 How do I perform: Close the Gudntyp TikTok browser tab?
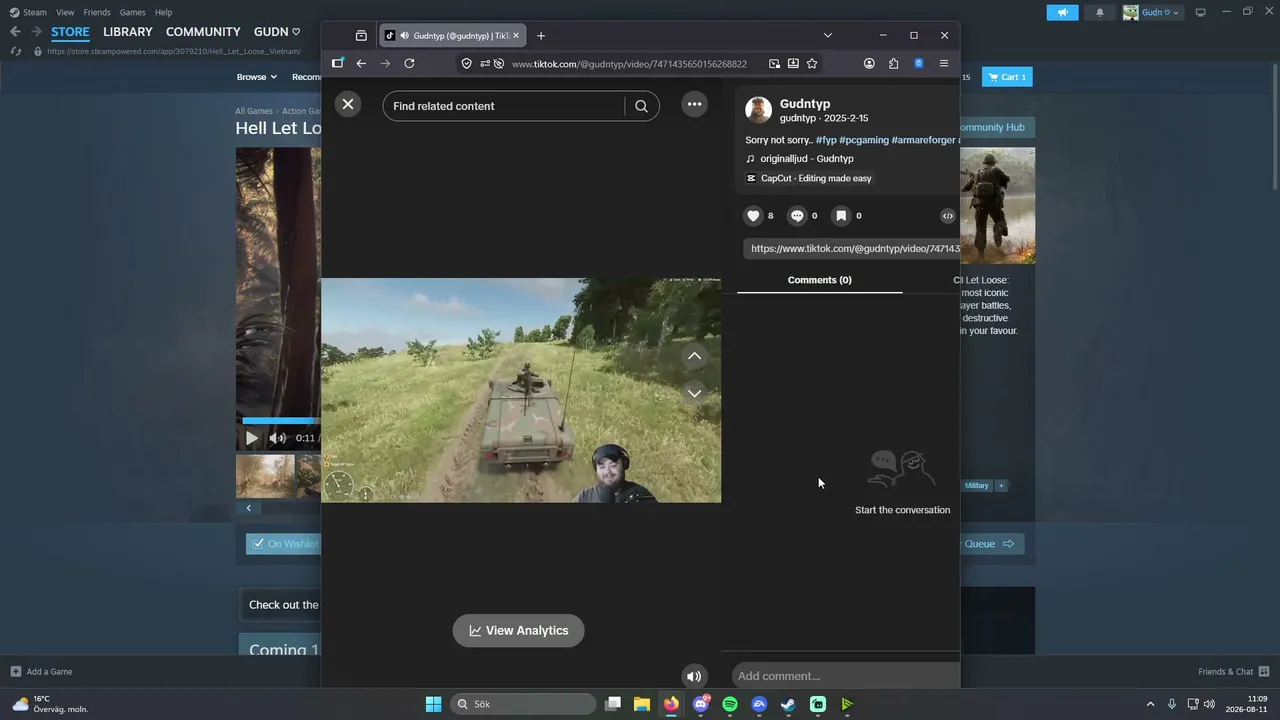tap(516, 36)
